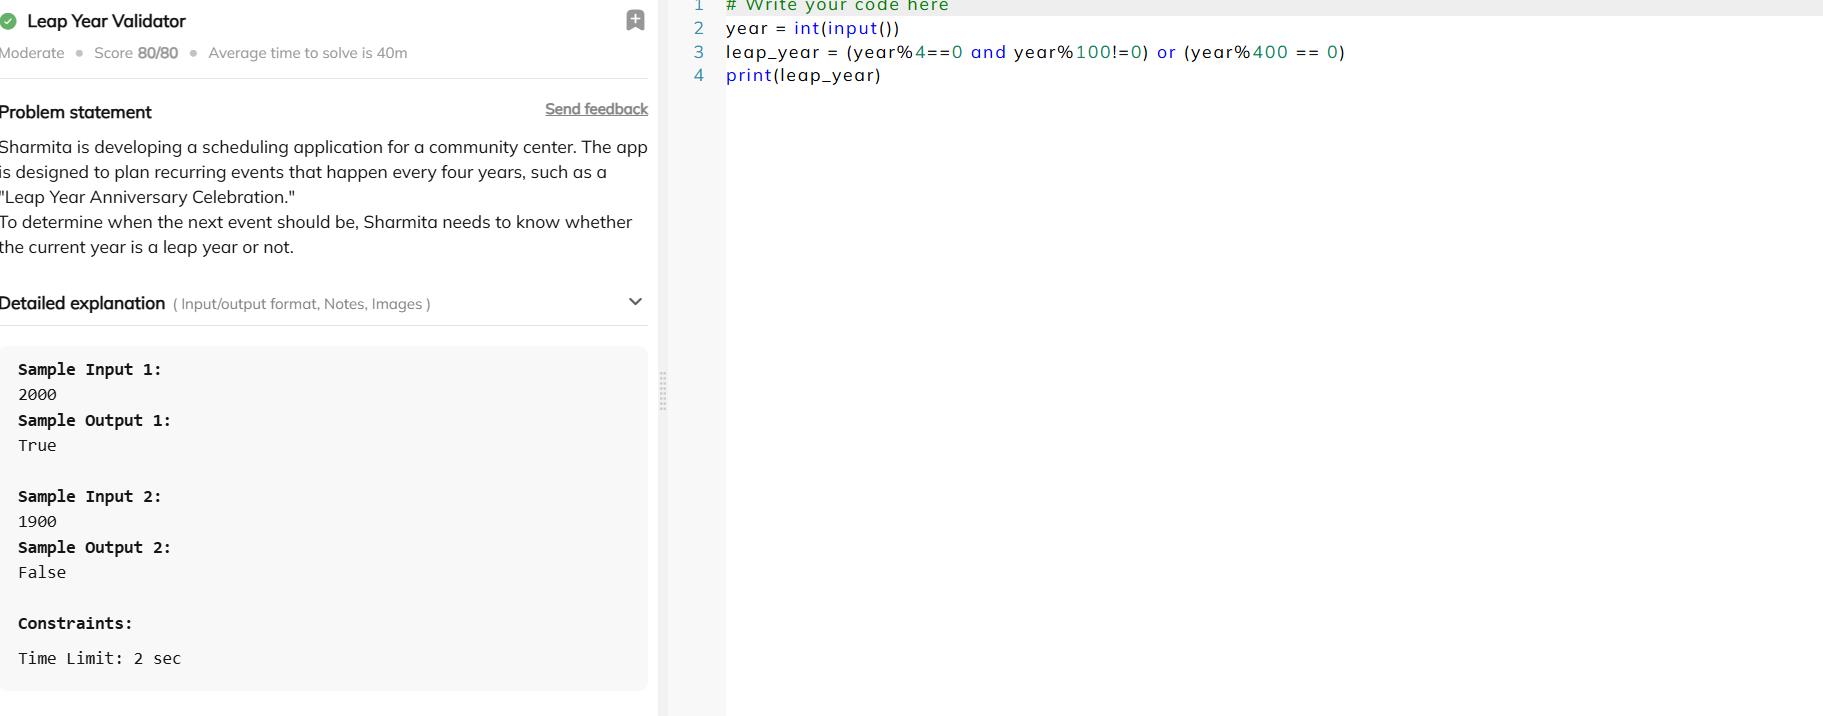This screenshot has width=1823, height=716.
Task: Click line number 4 in the gutter
Action: click(x=699, y=75)
